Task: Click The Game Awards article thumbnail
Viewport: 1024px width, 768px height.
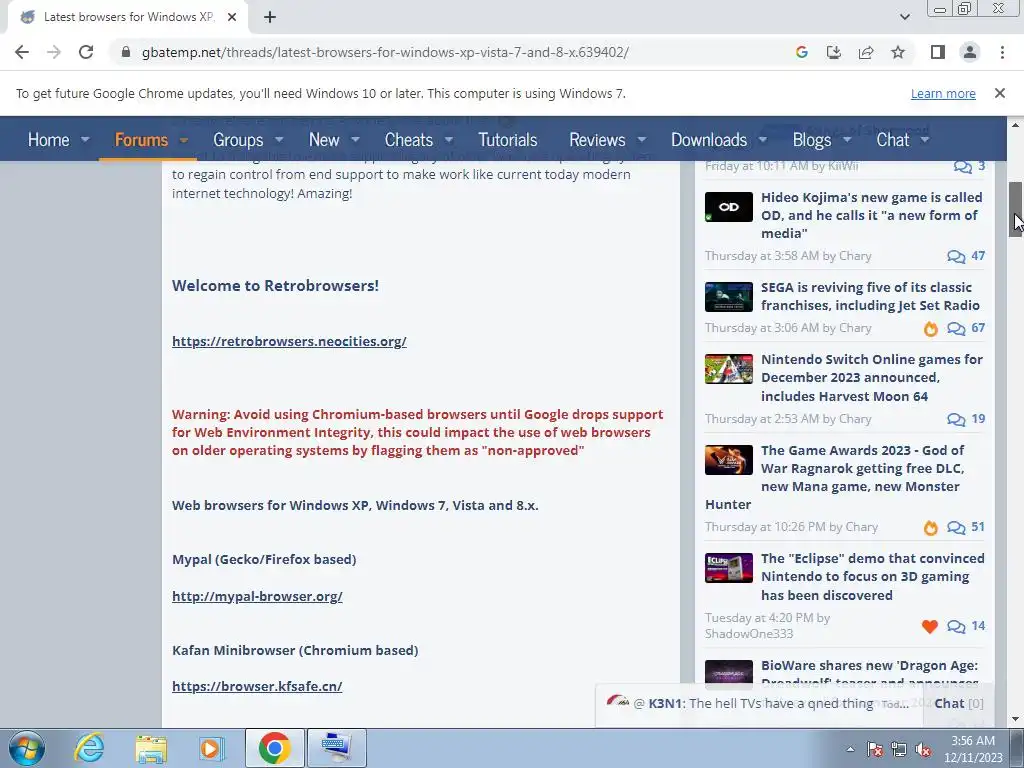Action: point(729,460)
